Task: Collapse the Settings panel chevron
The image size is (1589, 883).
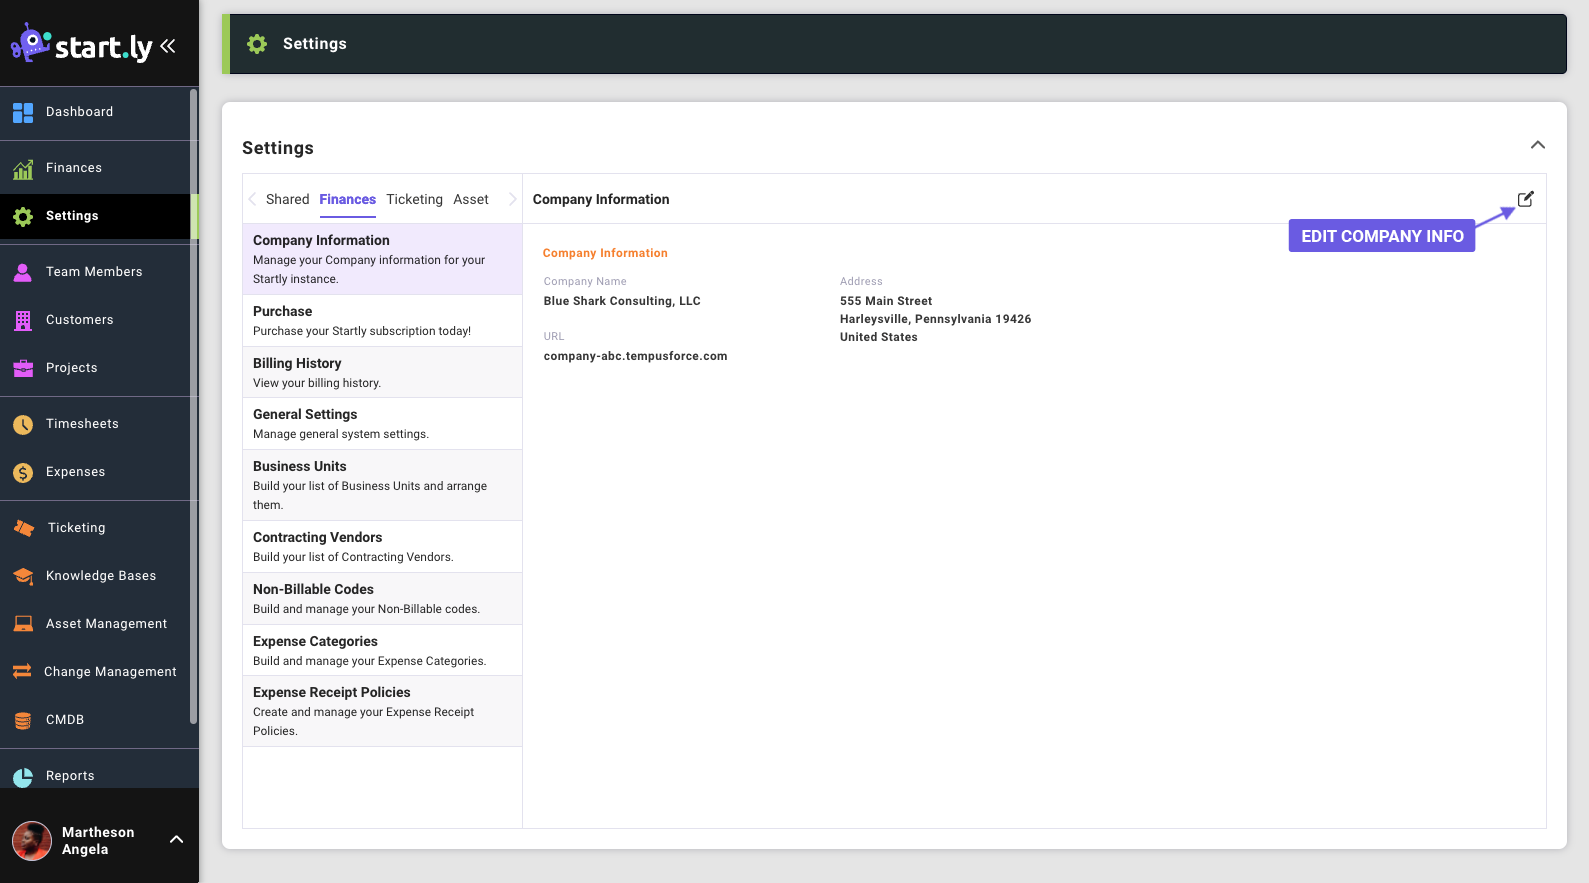Action: click(1537, 146)
